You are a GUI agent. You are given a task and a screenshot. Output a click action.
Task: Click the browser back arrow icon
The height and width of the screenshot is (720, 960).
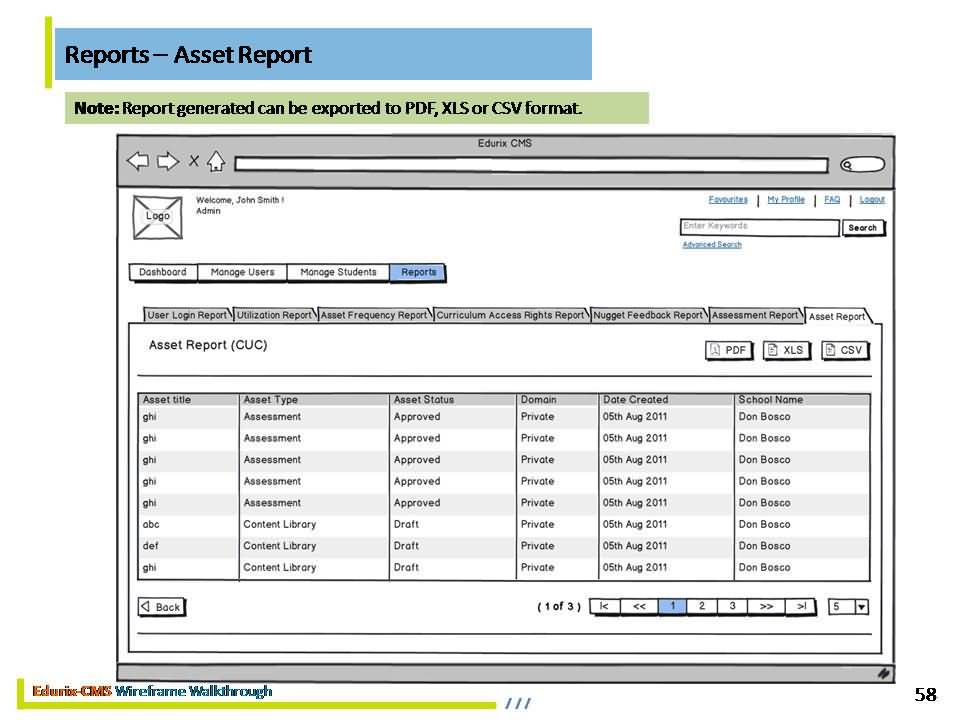pyautogui.click(x=137, y=162)
